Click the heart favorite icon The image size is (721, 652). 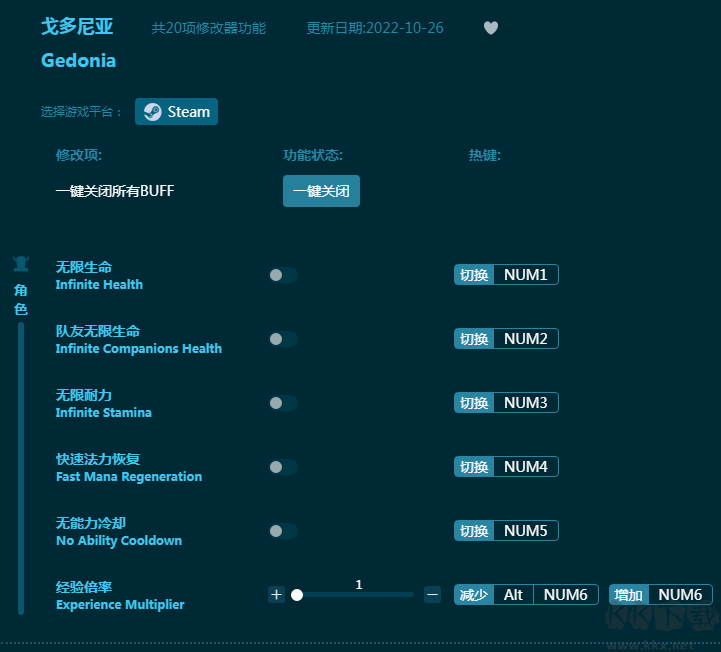[491, 28]
